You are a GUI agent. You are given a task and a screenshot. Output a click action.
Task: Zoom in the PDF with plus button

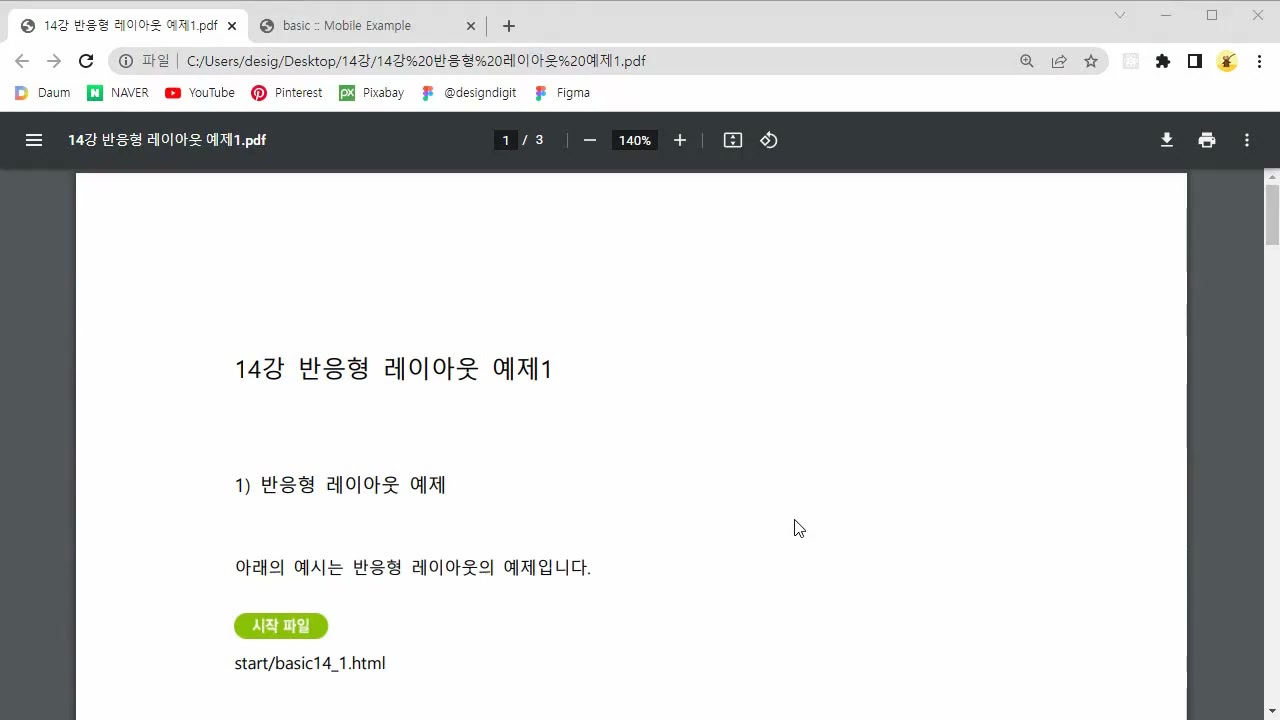[x=680, y=140]
